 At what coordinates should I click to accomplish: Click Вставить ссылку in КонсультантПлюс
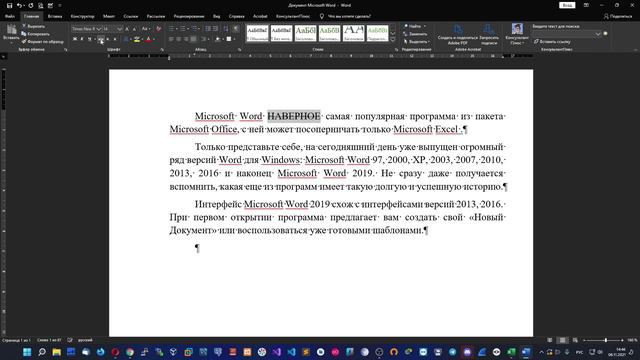click(552, 42)
